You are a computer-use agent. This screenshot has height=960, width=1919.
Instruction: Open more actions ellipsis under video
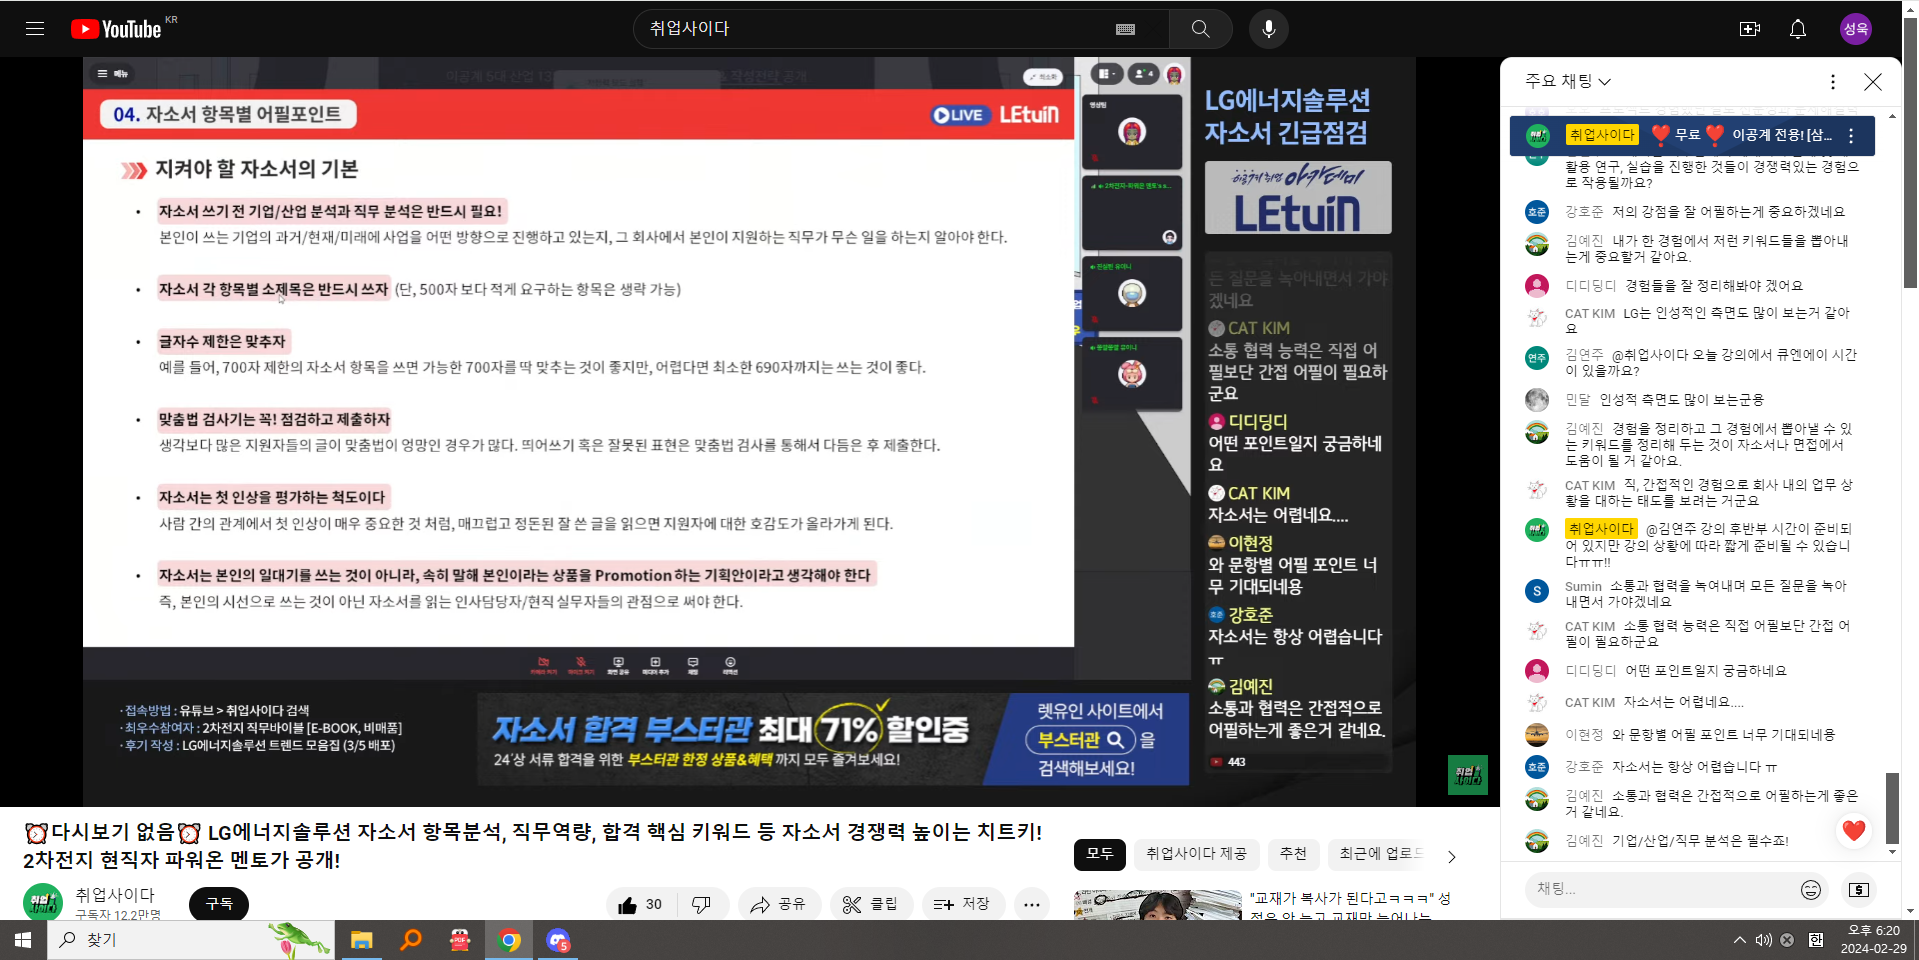[x=1031, y=904]
